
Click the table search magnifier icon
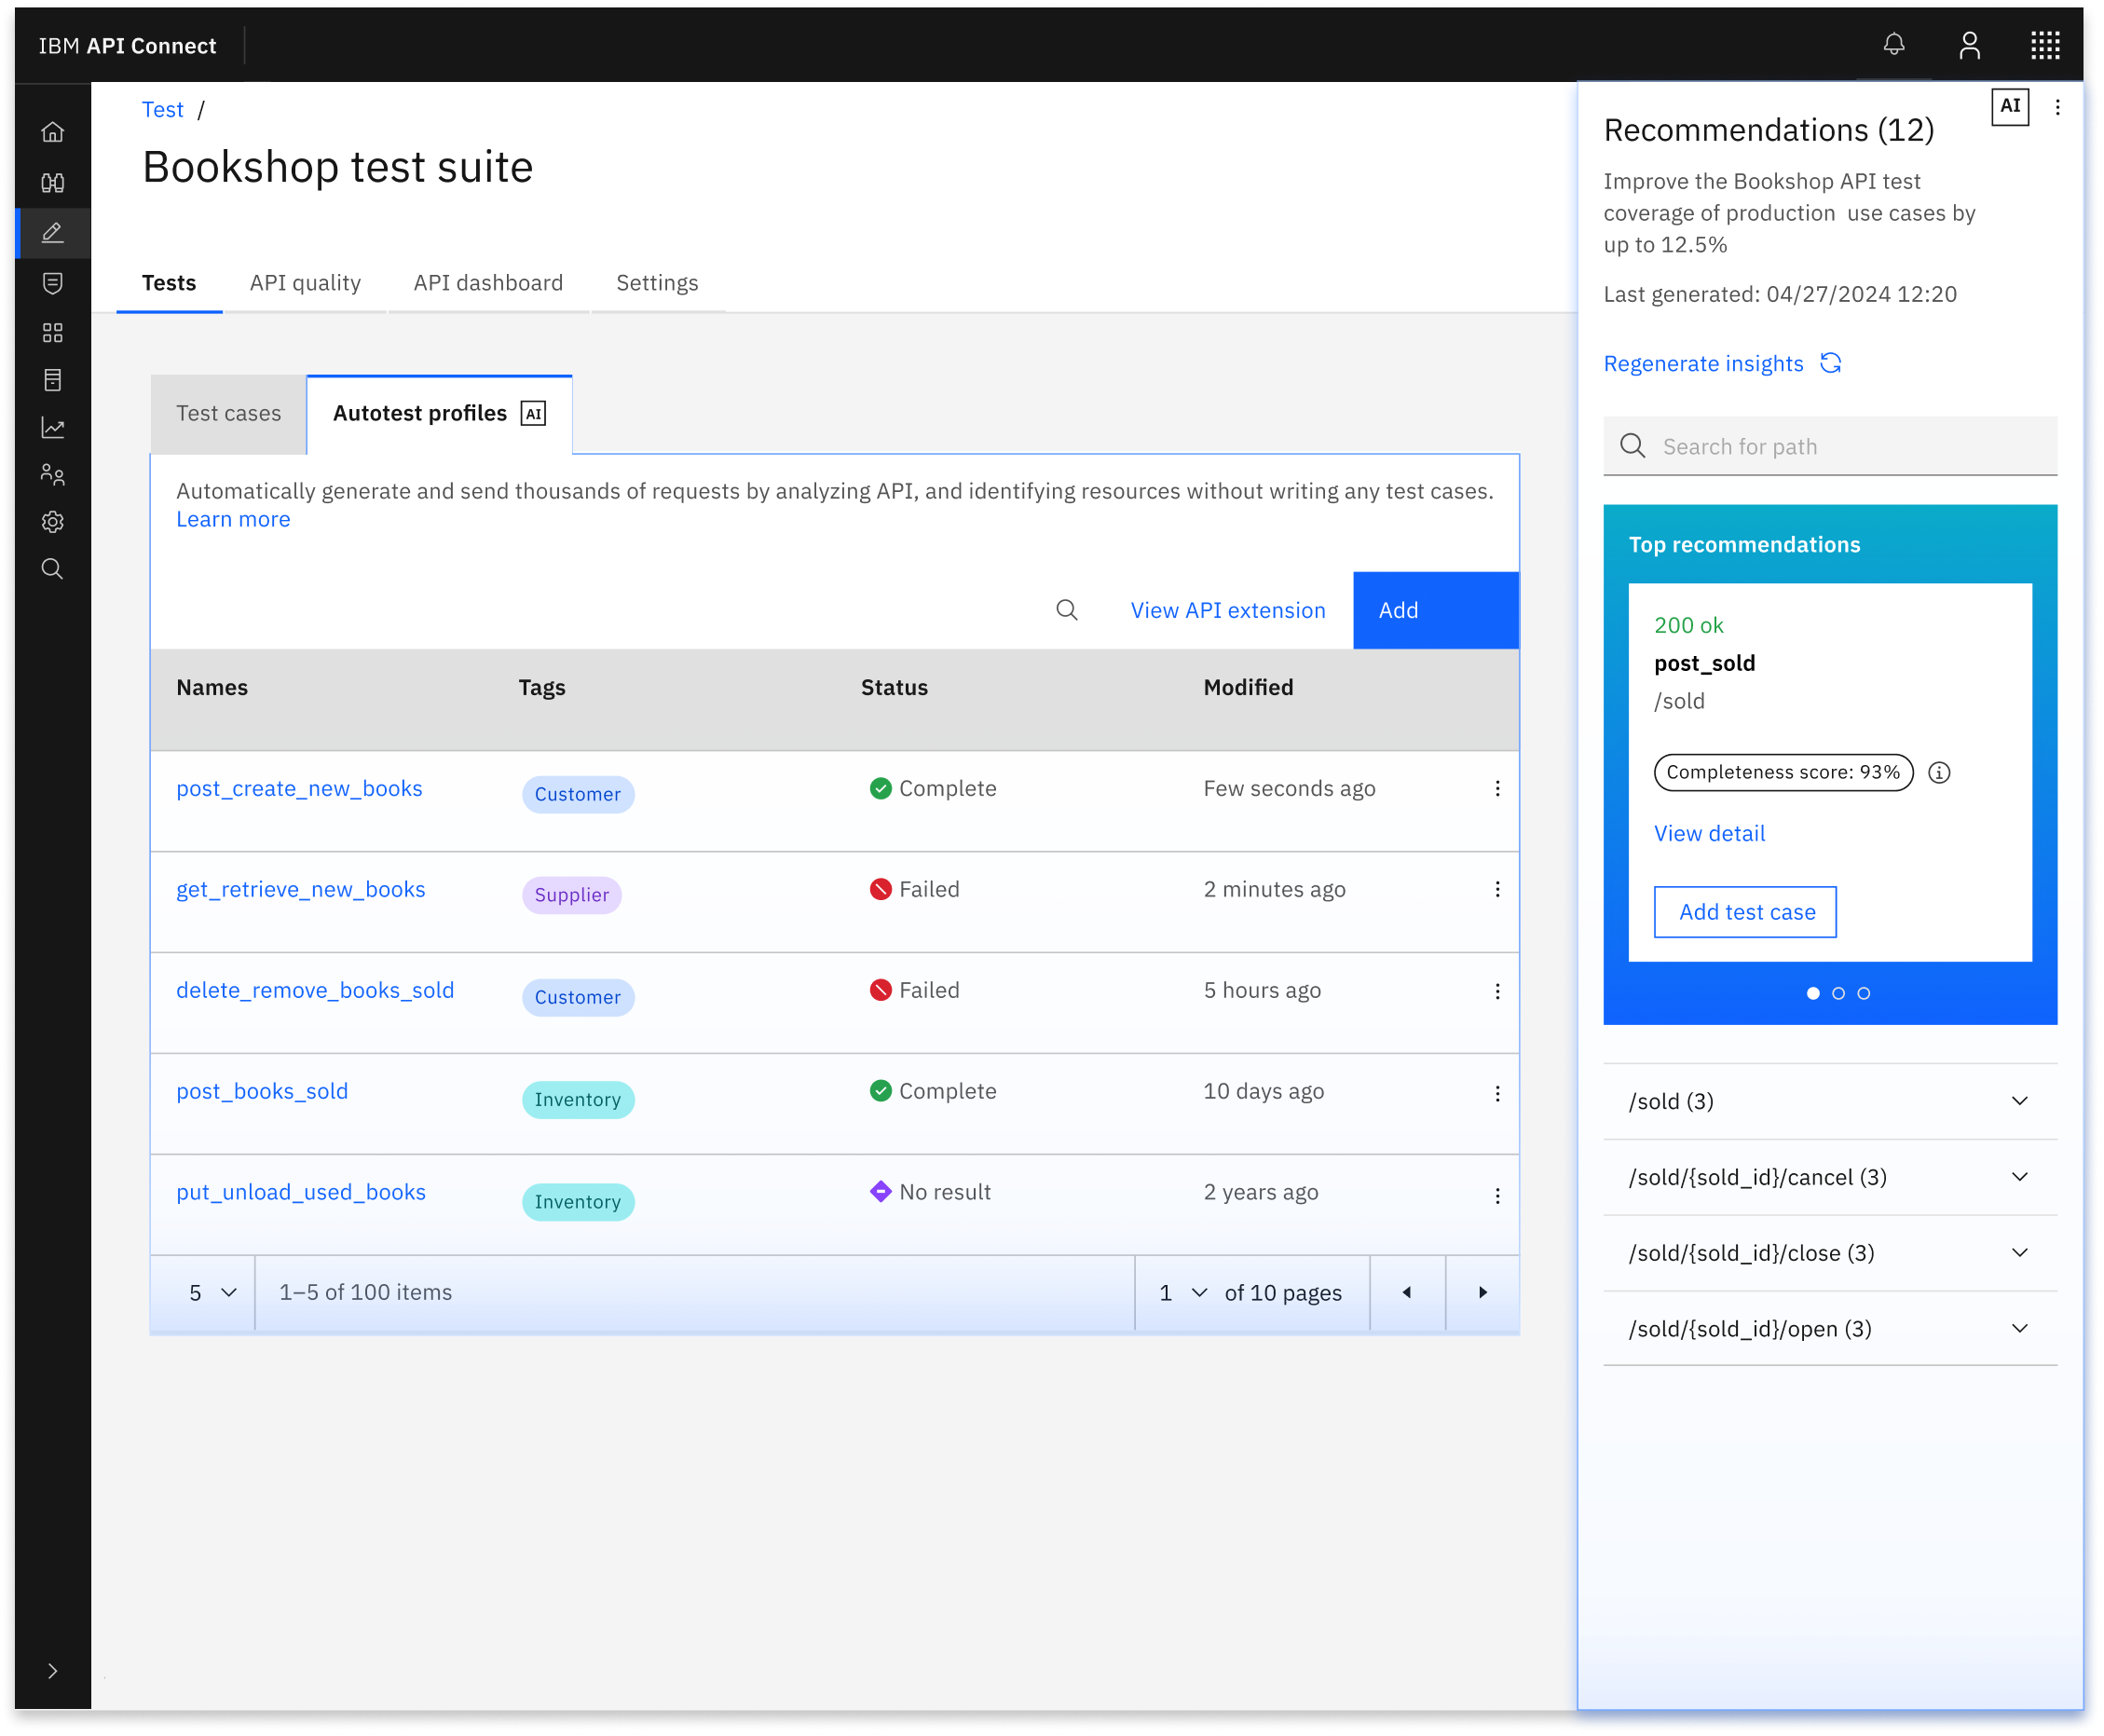pos(1067,610)
